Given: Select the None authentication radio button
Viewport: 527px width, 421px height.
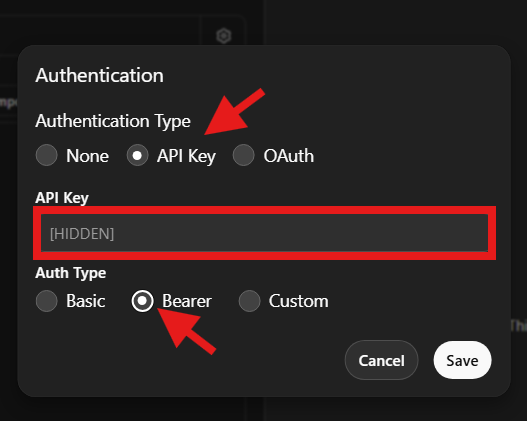Looking at the screenshot, I should click(x=47, y=155).
